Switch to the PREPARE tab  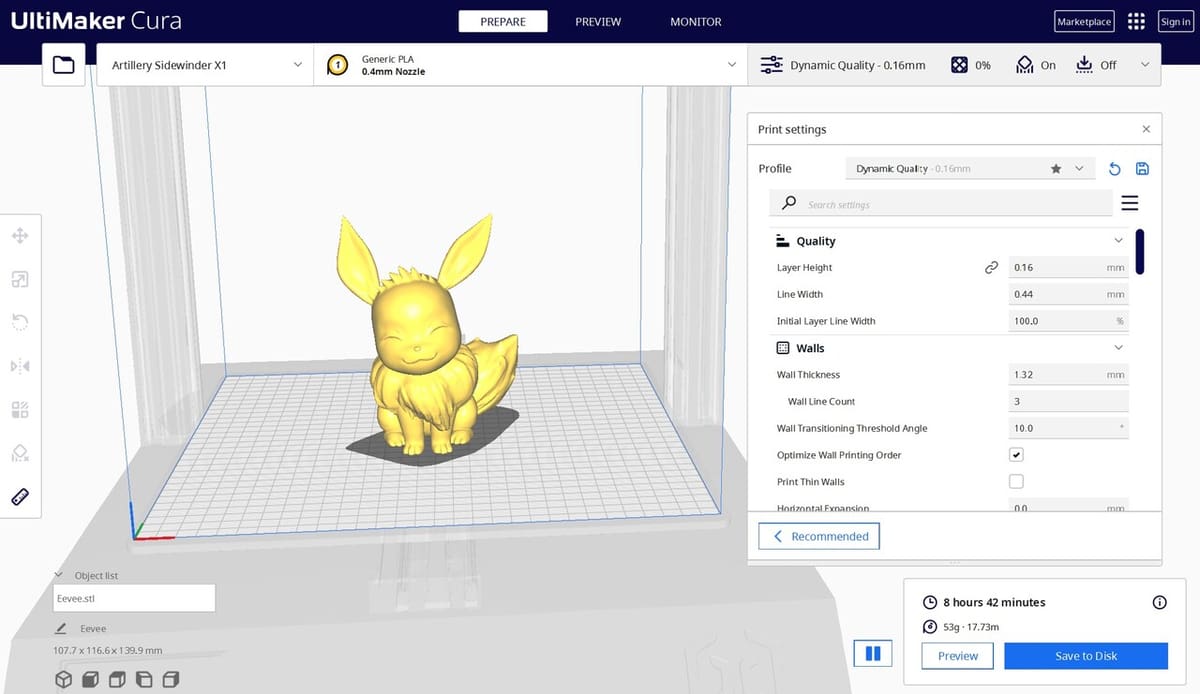503,21
